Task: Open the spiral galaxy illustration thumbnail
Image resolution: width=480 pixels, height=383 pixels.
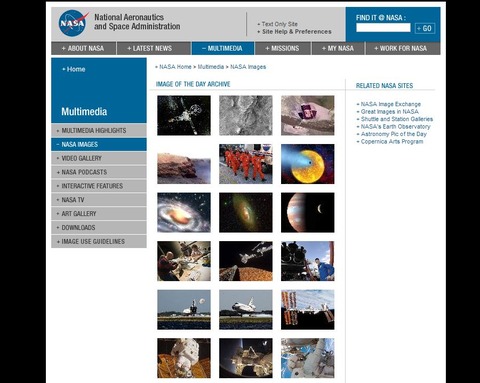Action: tap(184, 212)
